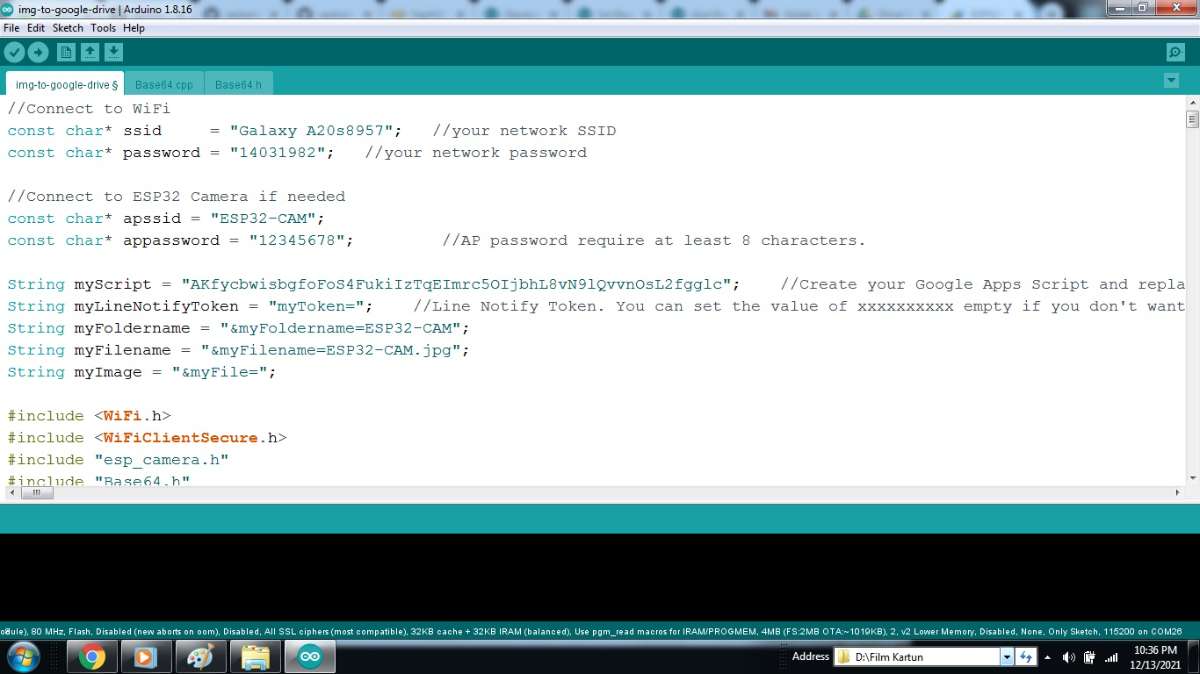Save the sketch using the down-arrow icon

tap(114, 52)
